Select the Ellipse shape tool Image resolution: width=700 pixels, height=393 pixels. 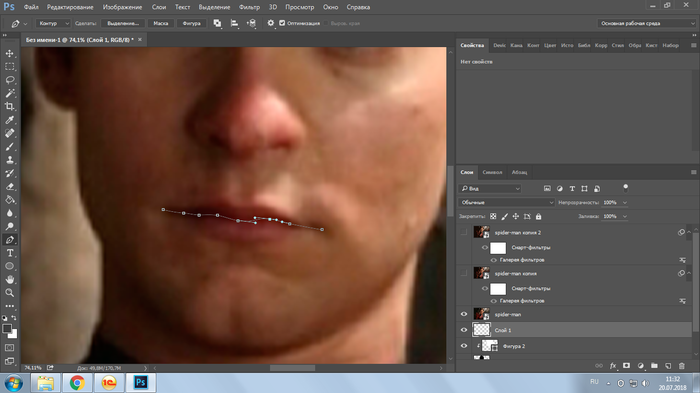tap(9, 266)
